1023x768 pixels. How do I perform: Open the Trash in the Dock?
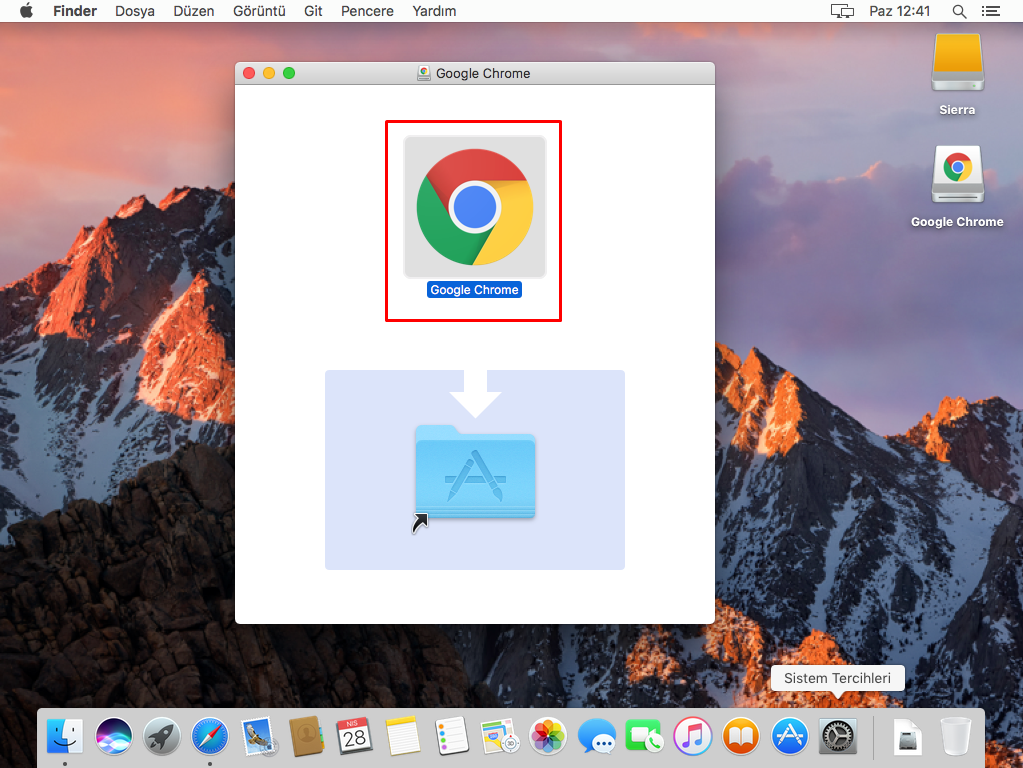point(957,736)
